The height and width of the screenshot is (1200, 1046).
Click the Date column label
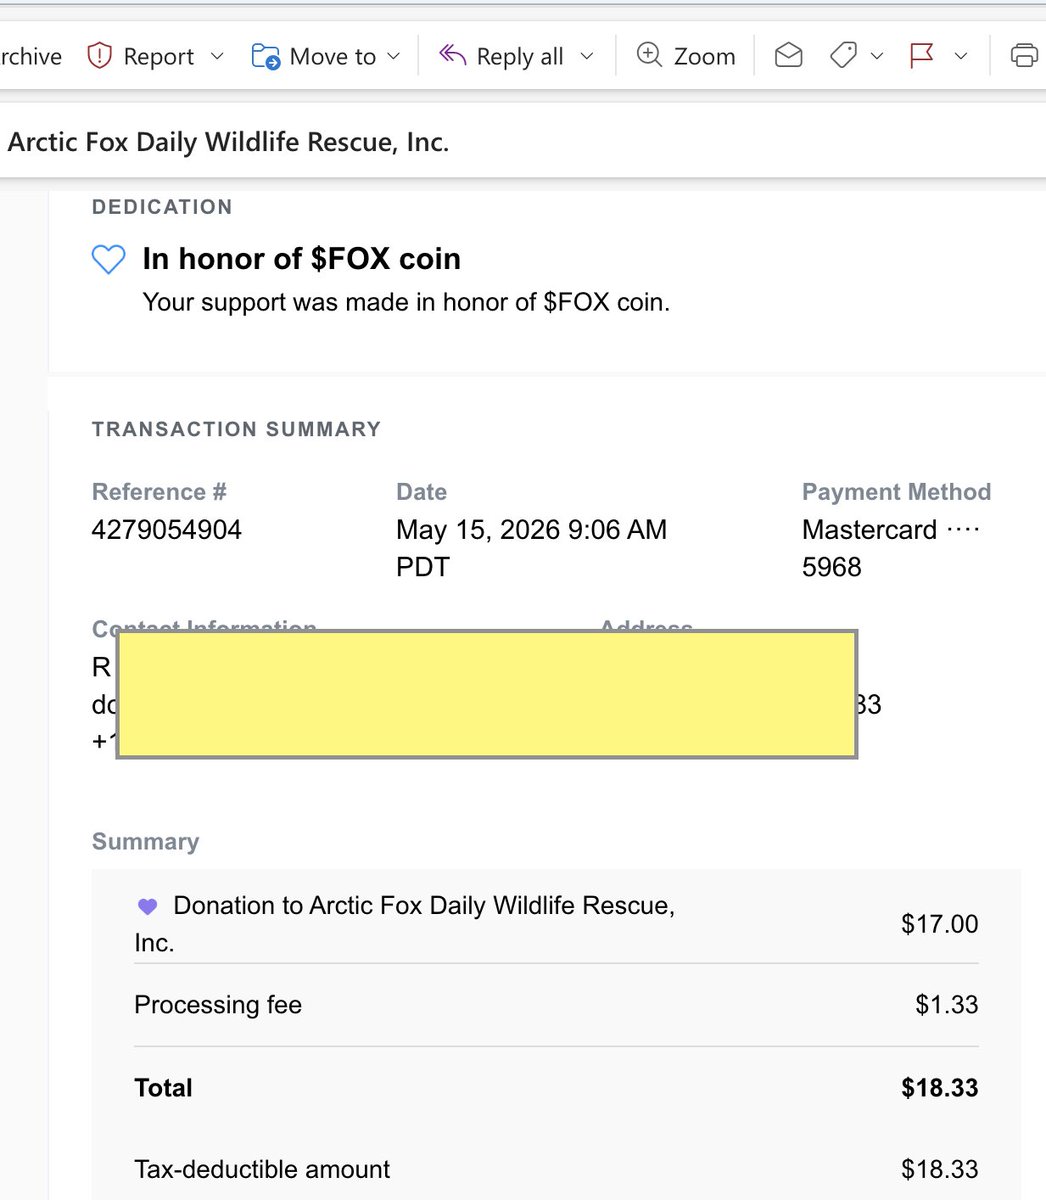[421, 492]
